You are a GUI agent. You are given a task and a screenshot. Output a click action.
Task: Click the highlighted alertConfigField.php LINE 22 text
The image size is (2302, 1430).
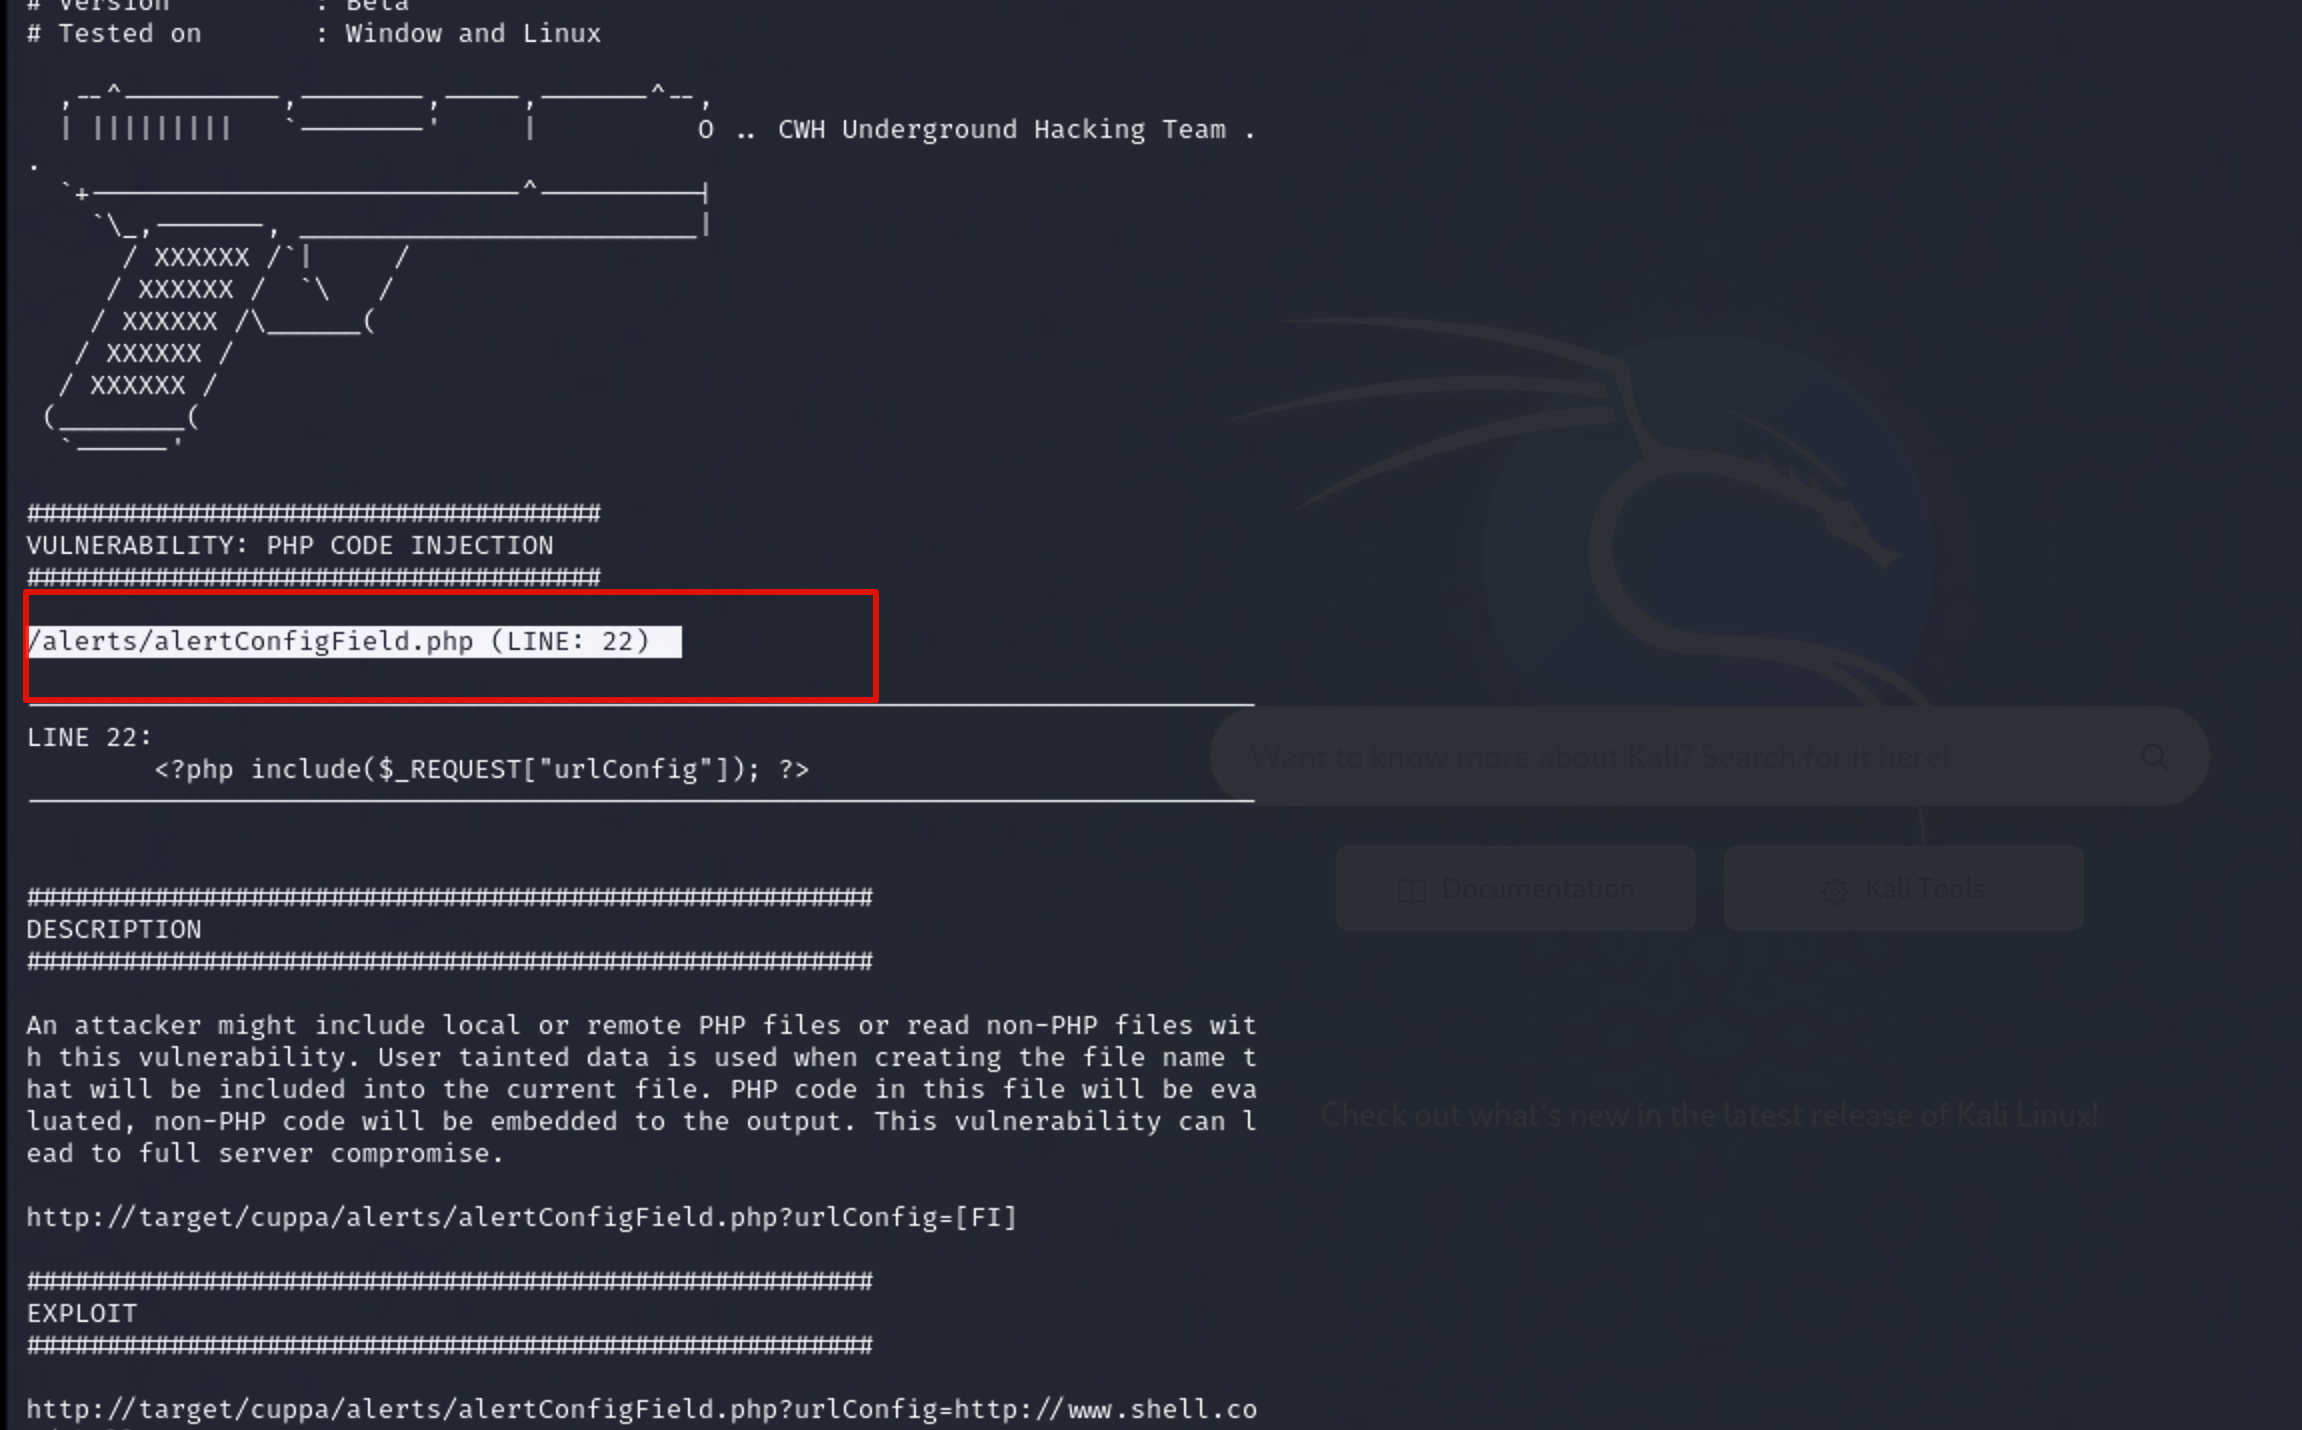coord(340,641)
